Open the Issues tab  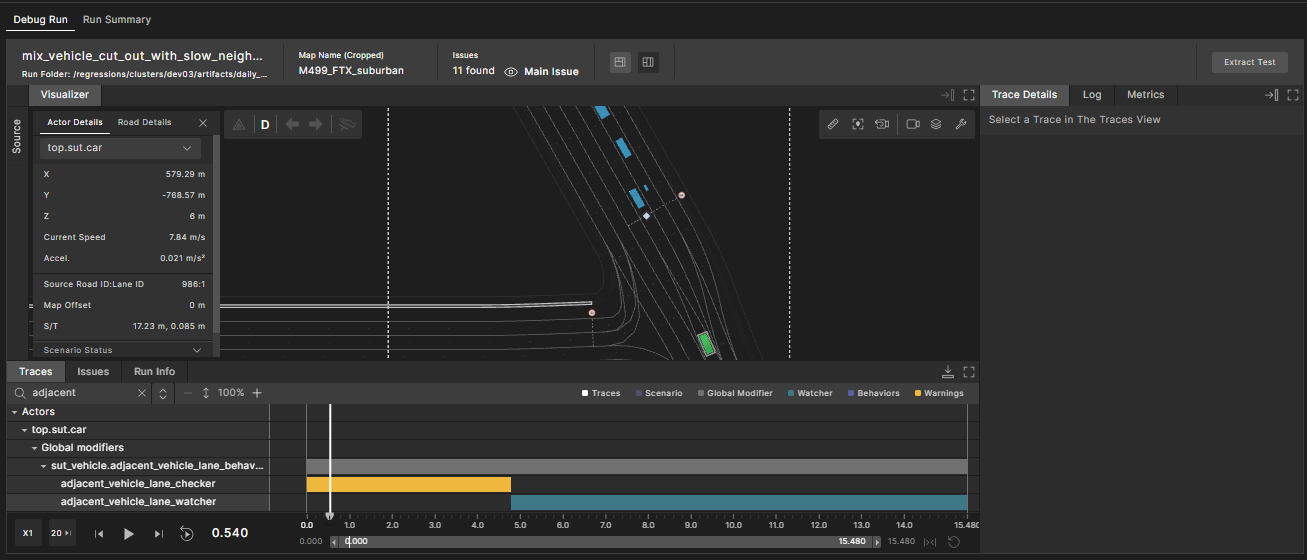93,371
